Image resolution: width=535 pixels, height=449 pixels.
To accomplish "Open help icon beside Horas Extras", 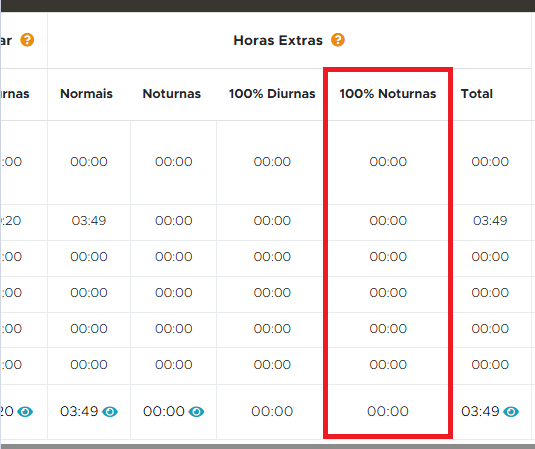I will click(x=338, y=40).
